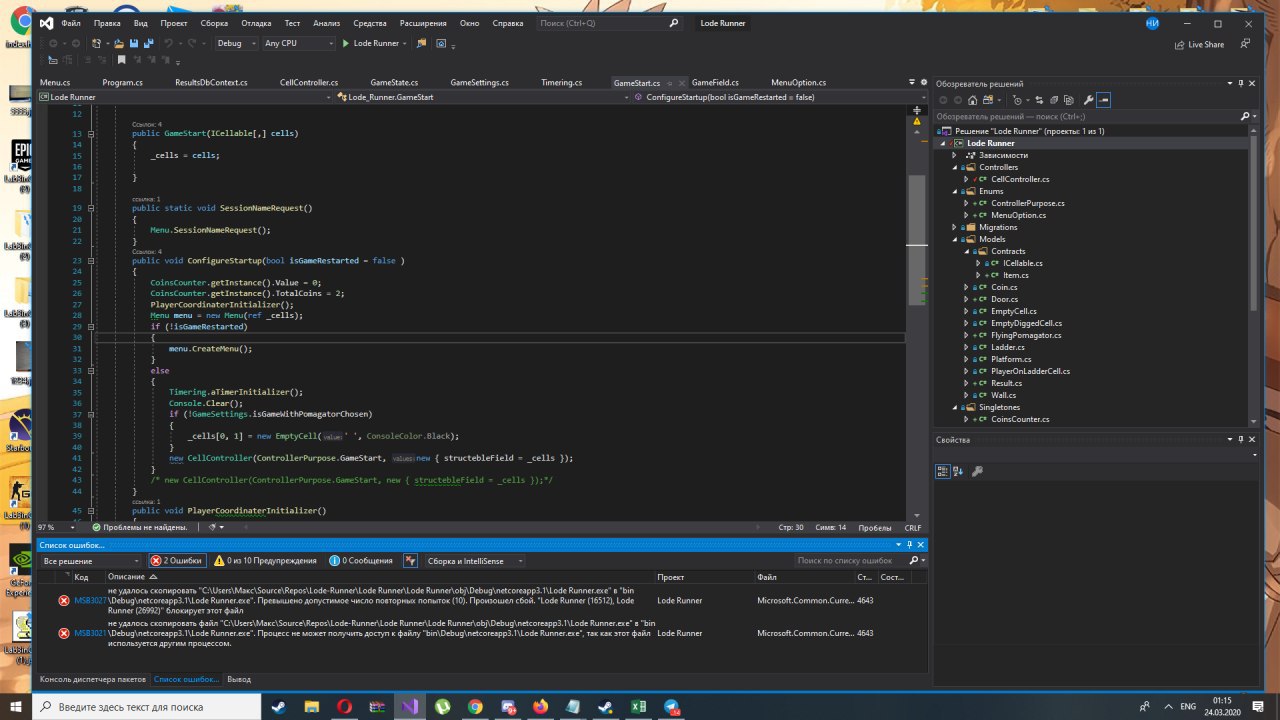The image size is (1280, 720).
Task: Collapse the SessionNameRequest method outline
Action: [90, 208]
